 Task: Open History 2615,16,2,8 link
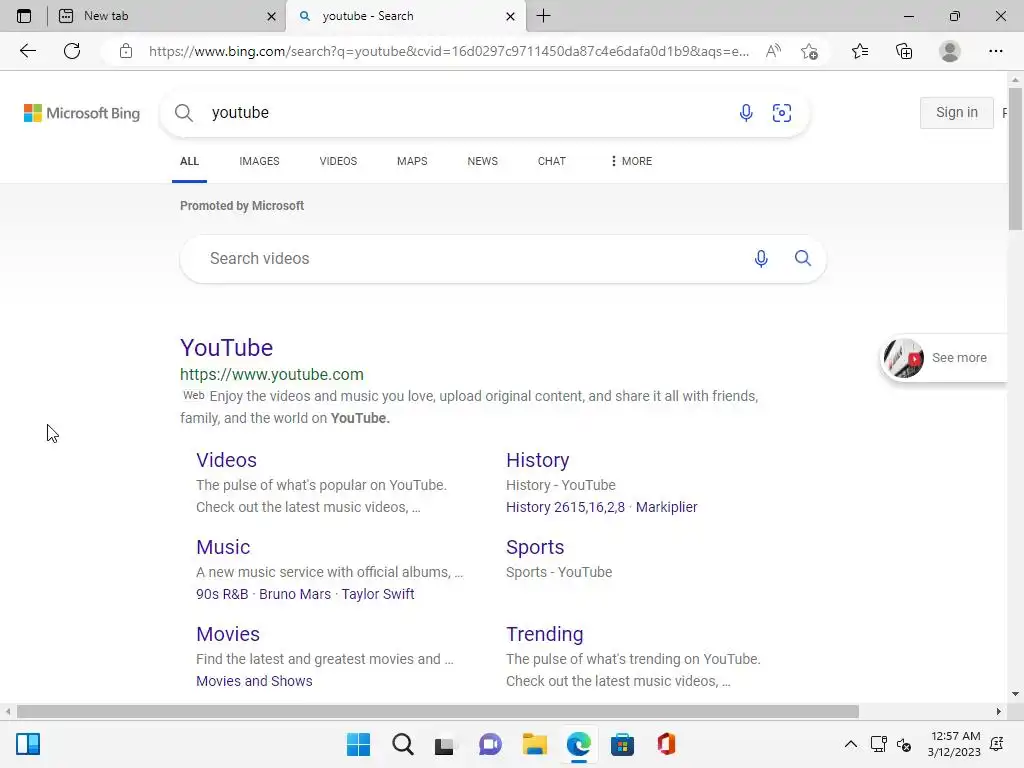[x=566, y=507]
